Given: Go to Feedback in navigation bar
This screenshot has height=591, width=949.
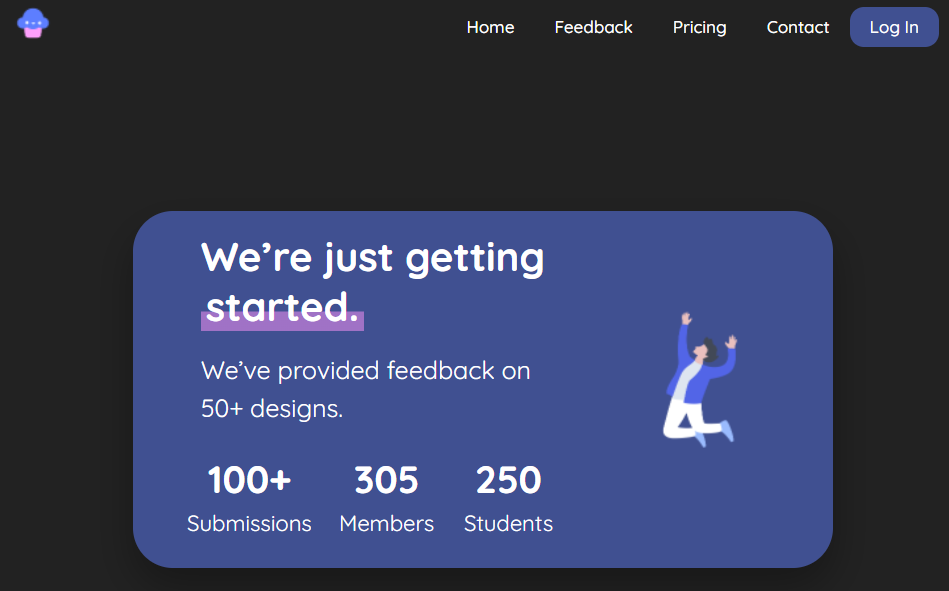Looking at the screenshot, I should click(593, 27).
